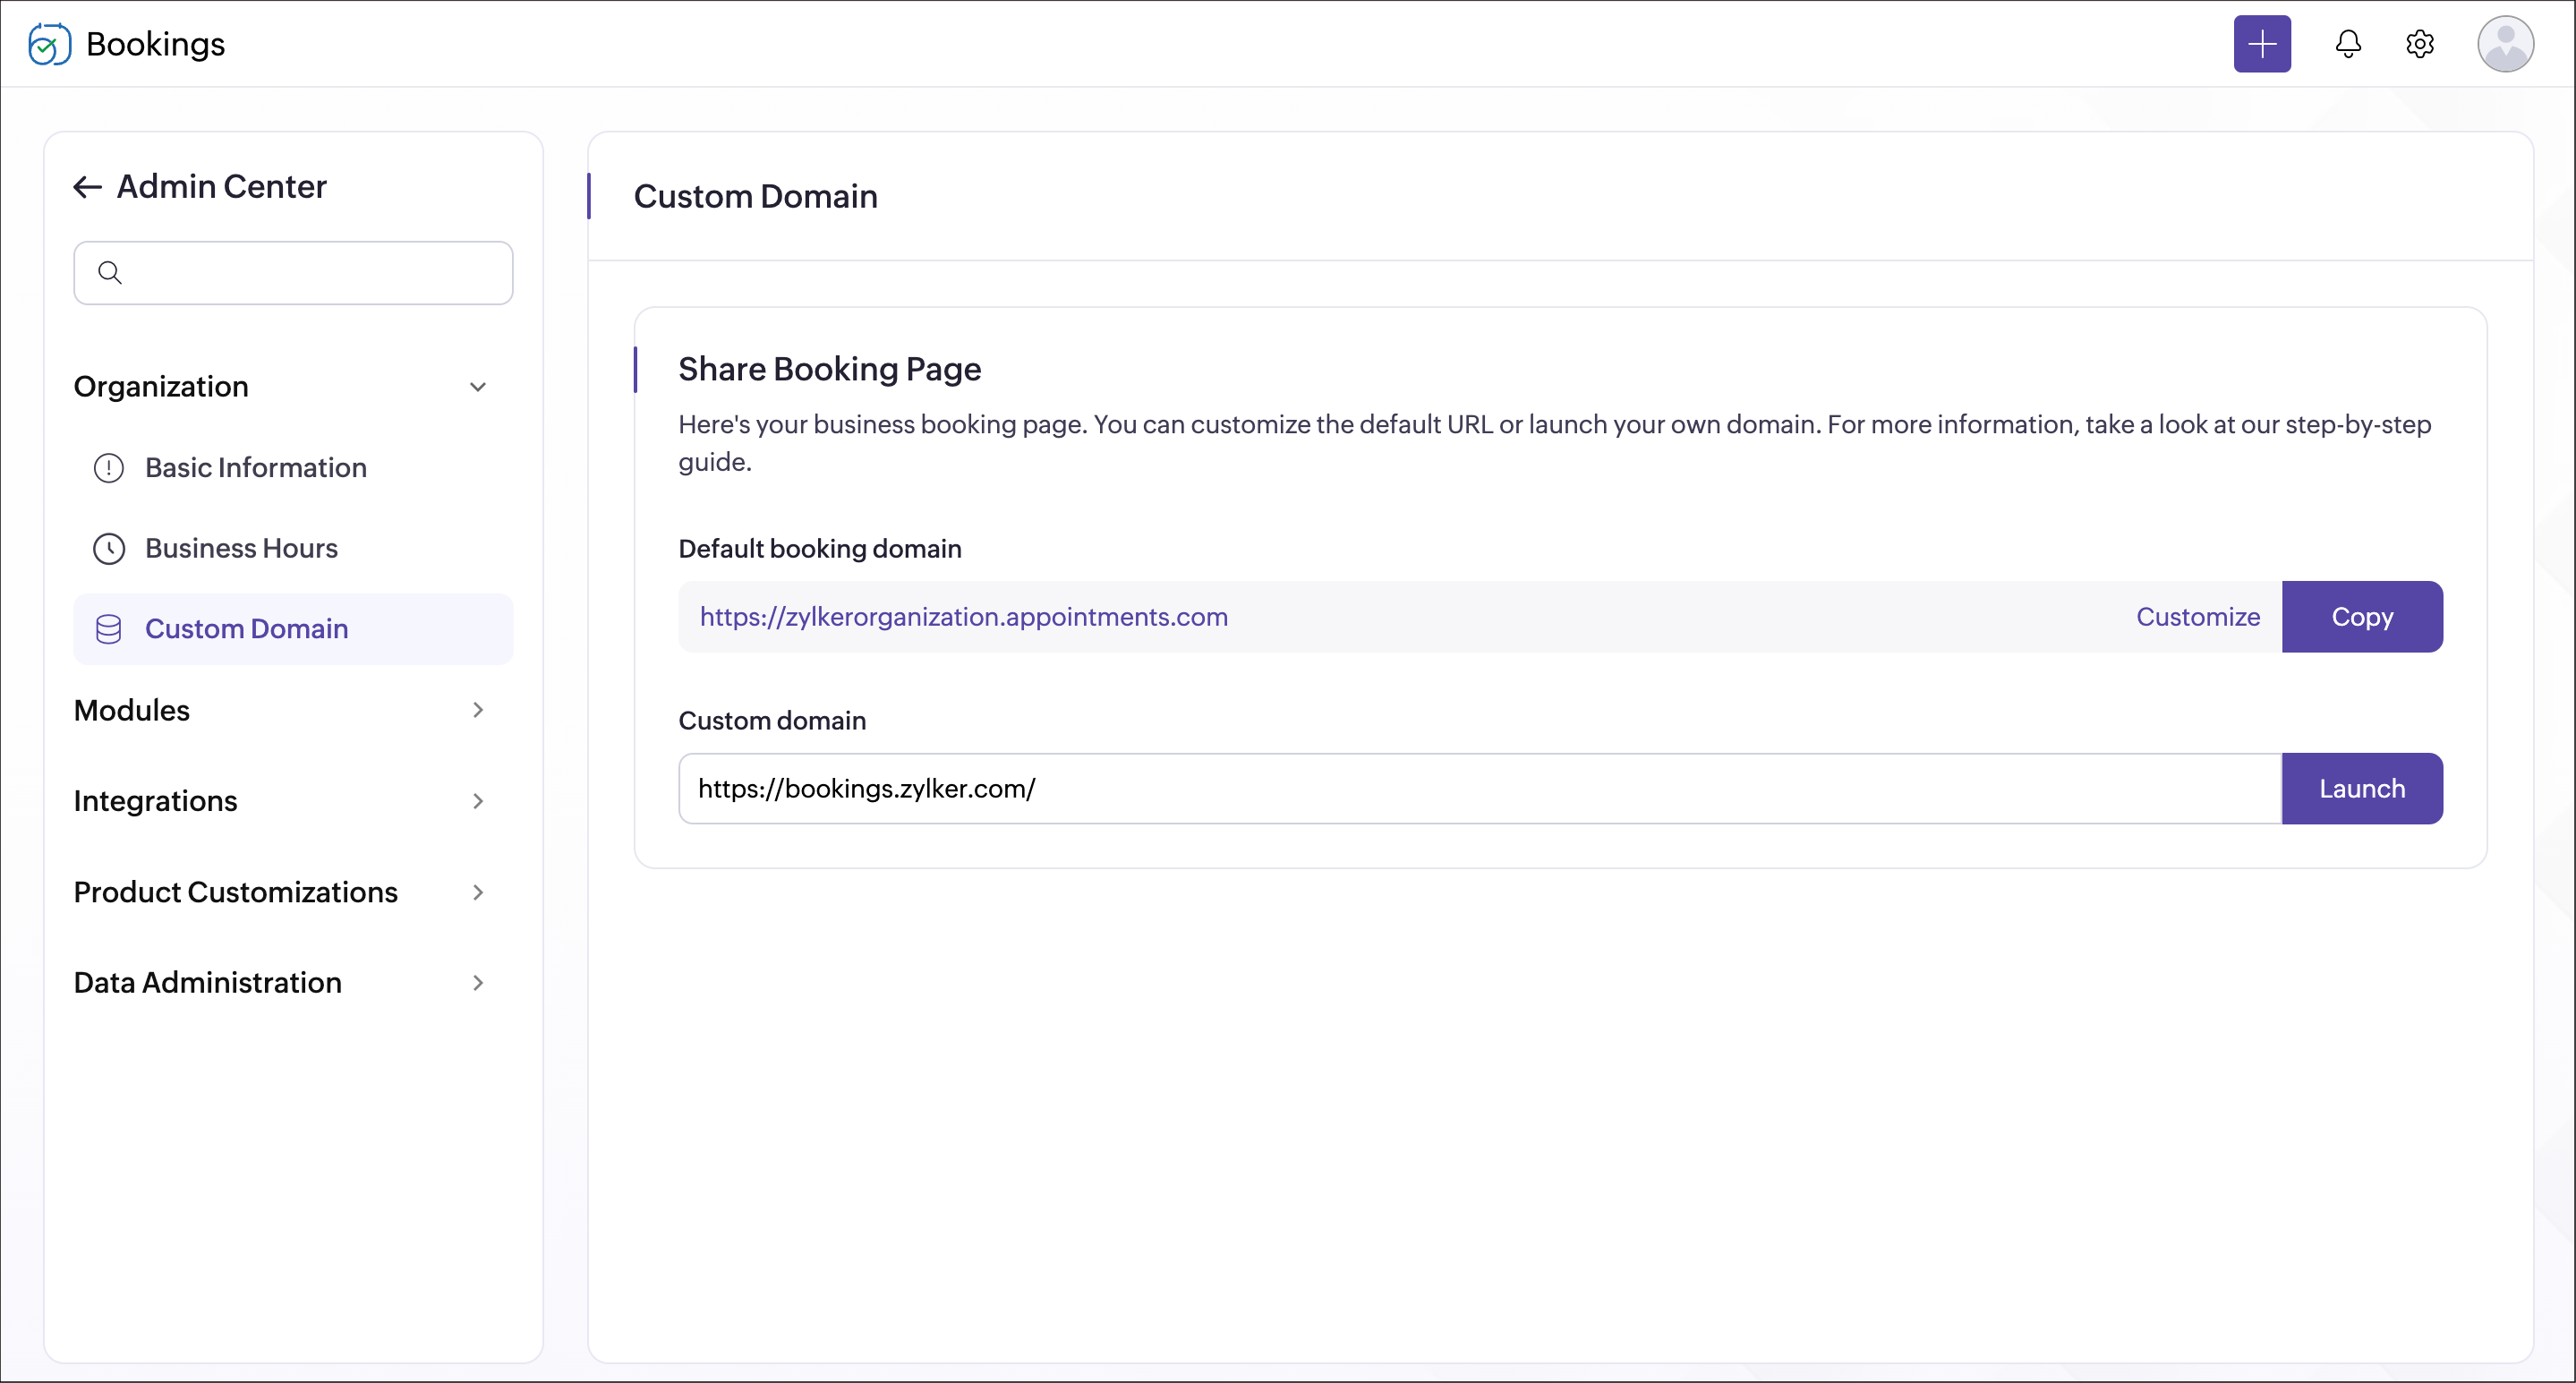Click the Share Booking Page heading
The width and height of the screenshot is (2576, 1383).
830,369
